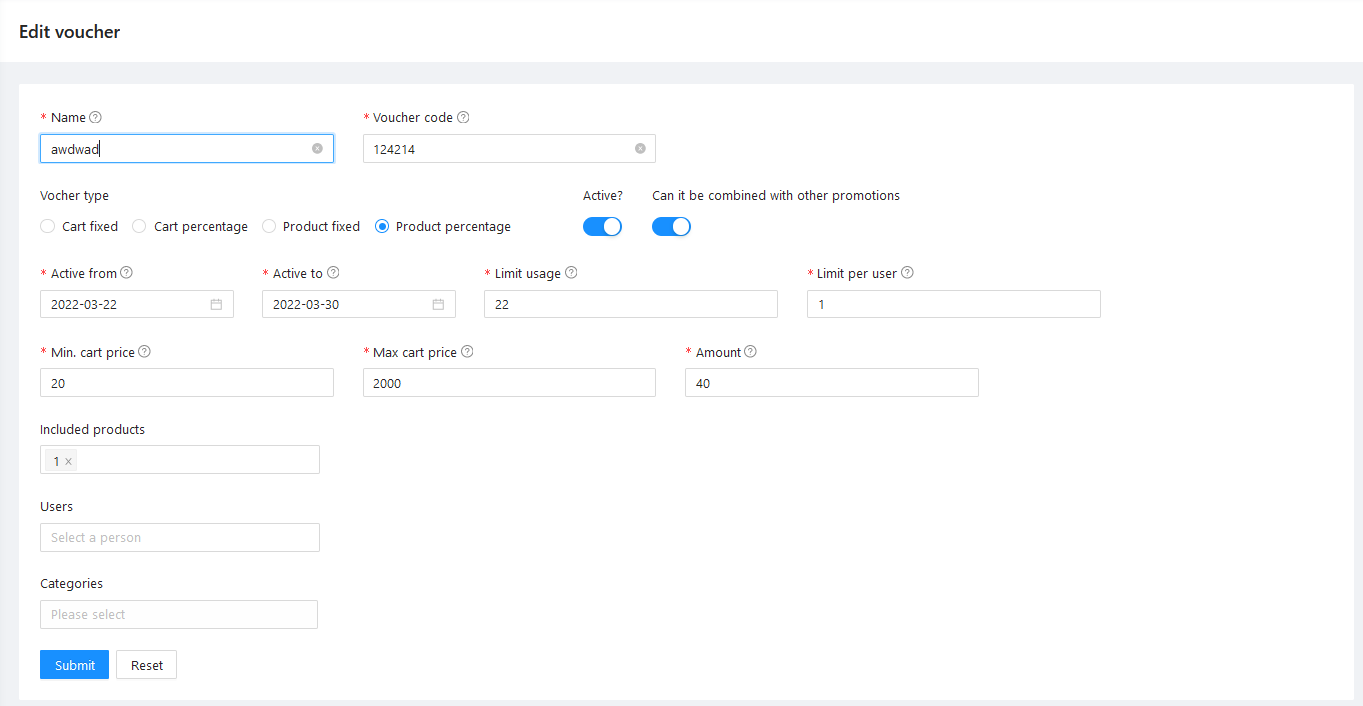Click the help icon beside Max cart price
The width and height of the screenshot is (1363, 706).
[467, 352]
